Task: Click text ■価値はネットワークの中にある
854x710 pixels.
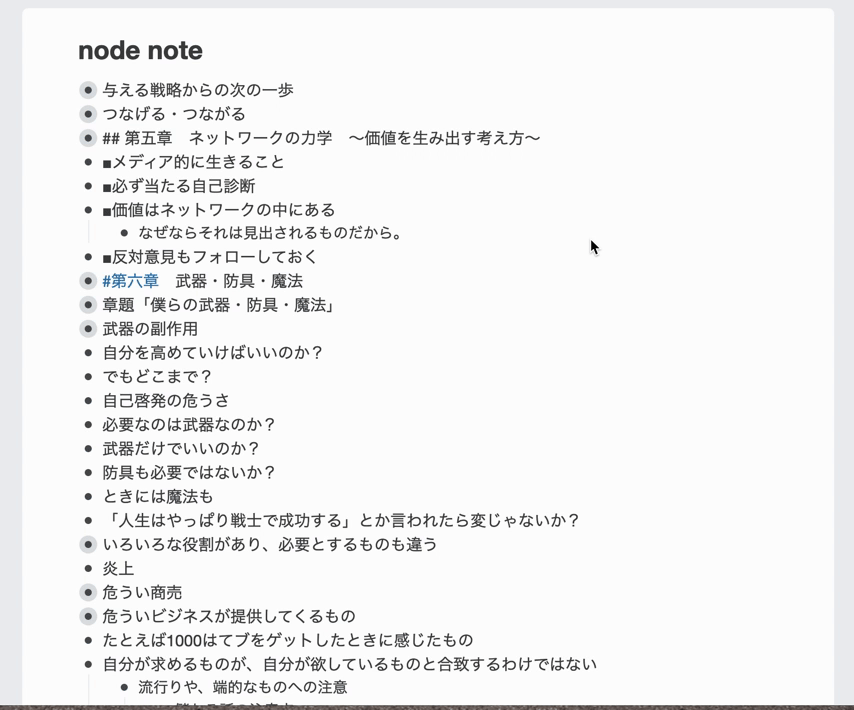Action: click(x=219, y=210)
